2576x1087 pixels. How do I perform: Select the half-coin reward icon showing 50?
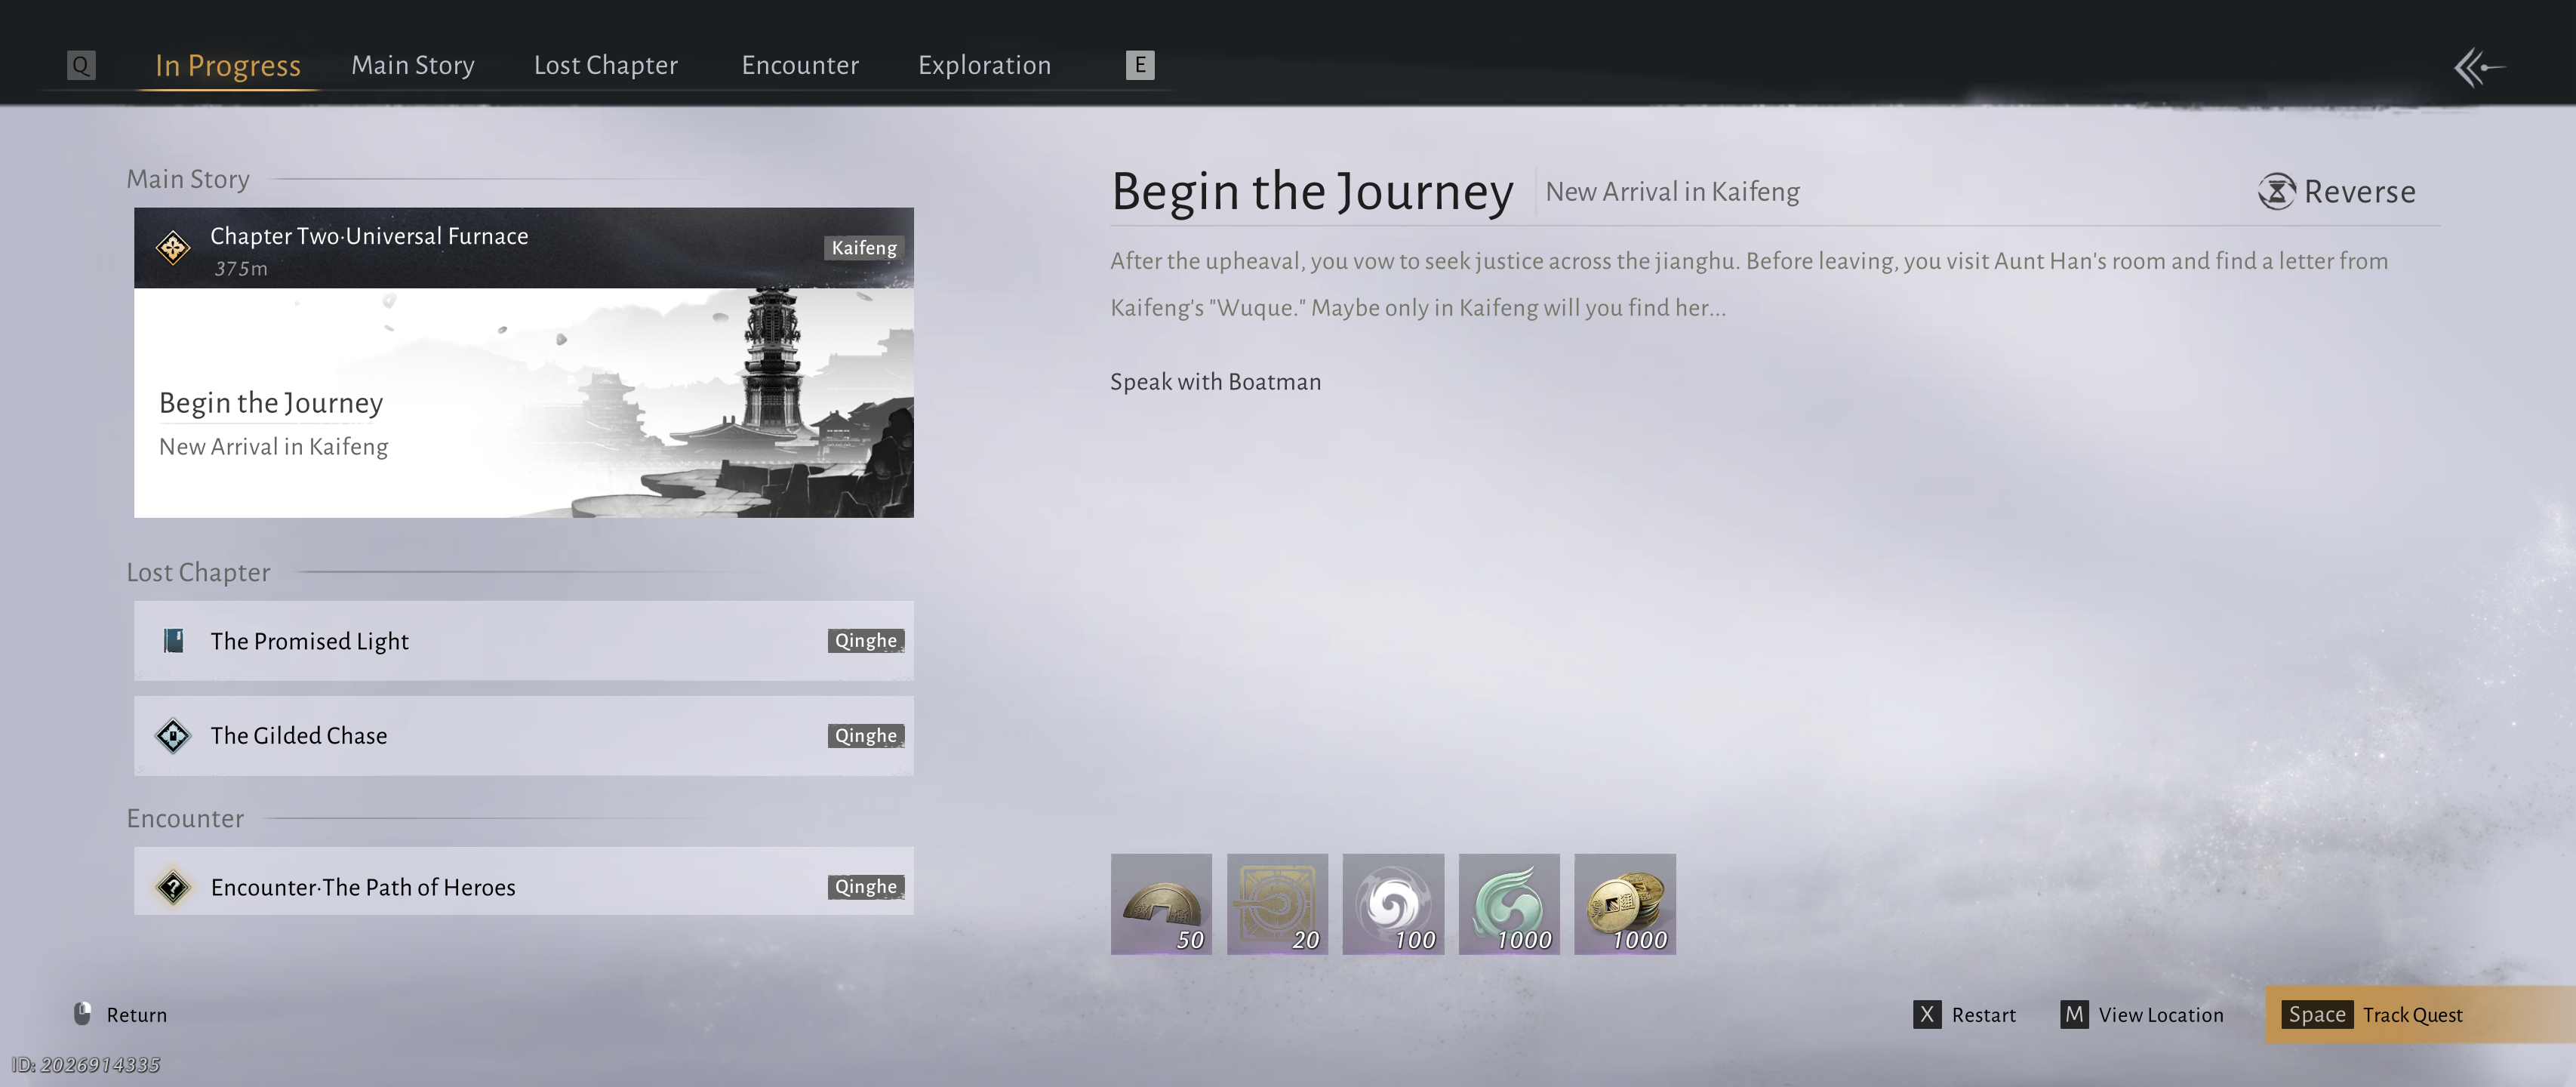click(x=1160, y=903)
